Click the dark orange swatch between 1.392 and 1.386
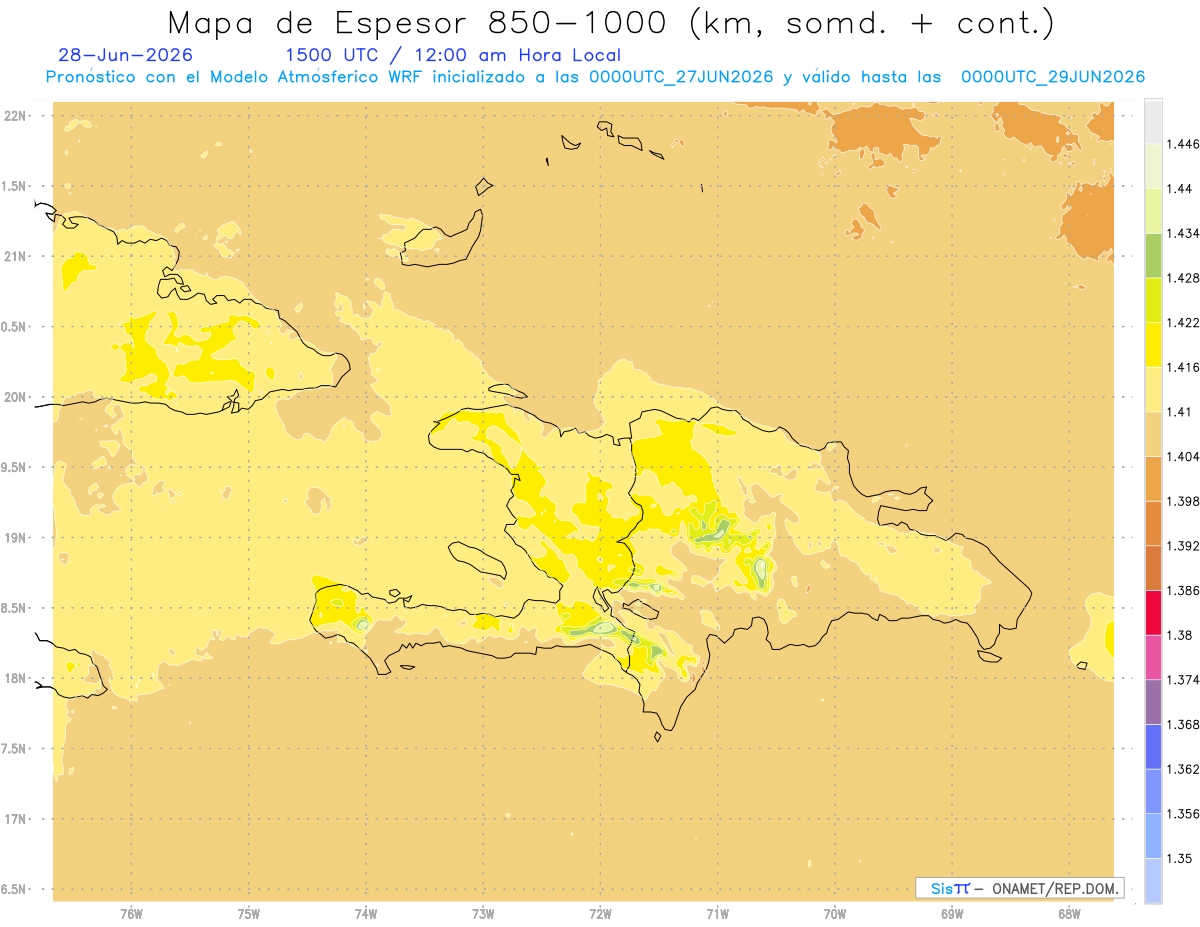Image resolution: width=1200 pixels, height=927 pixels. click(1153, 568)
